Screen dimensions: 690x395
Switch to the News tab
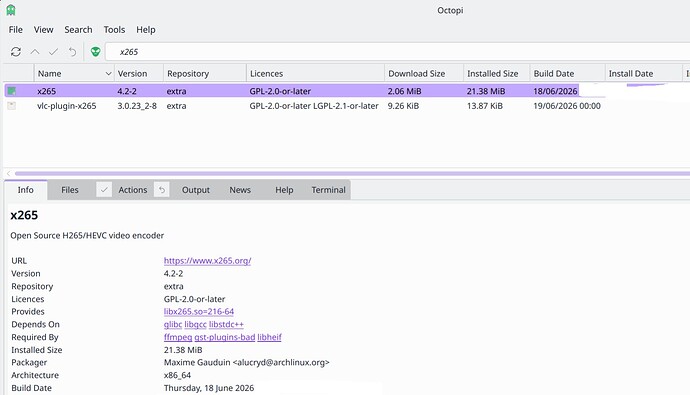(x=240, y=190)
